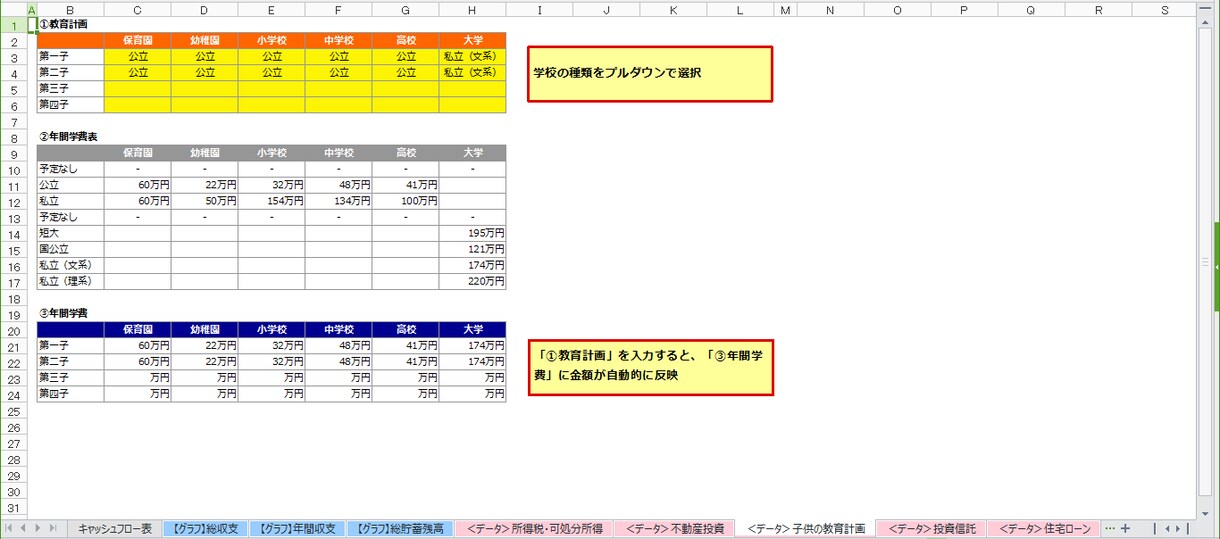This screenshot has height=539, width=1220.
Task: Open <データ> 住宅ローン sheet tab
Action: pos(1044,528)
